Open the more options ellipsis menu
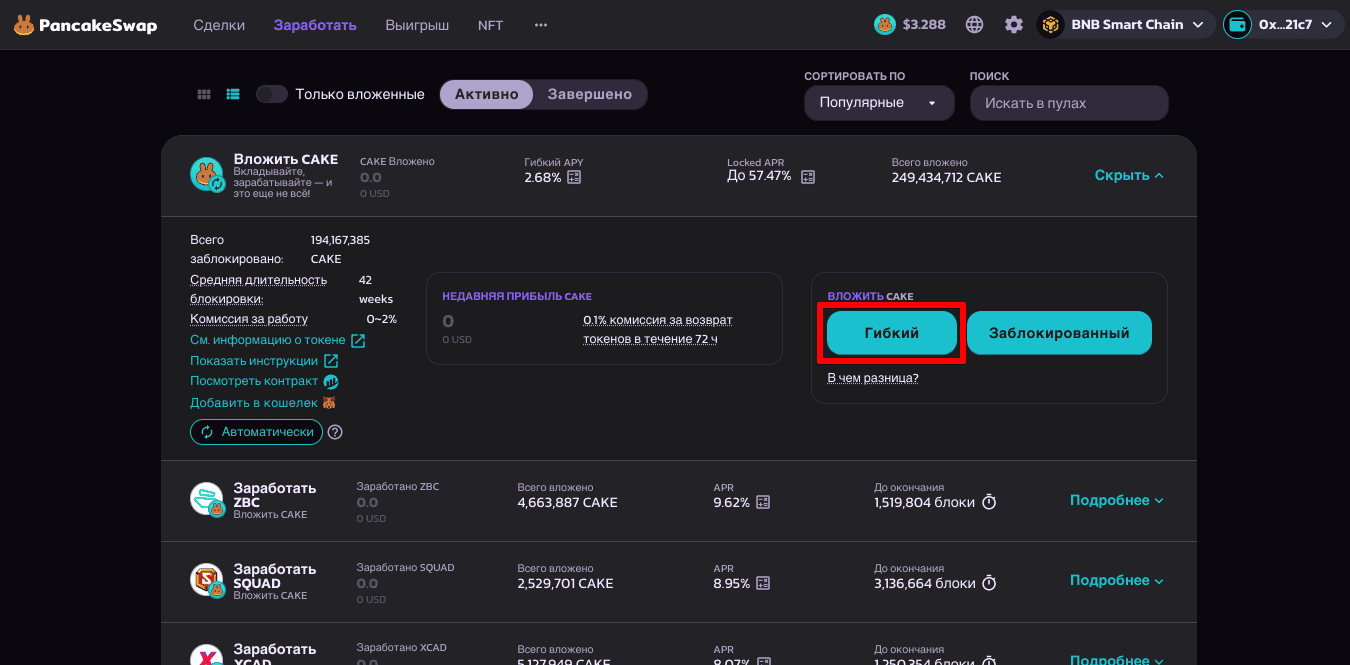 coord(541,25)
